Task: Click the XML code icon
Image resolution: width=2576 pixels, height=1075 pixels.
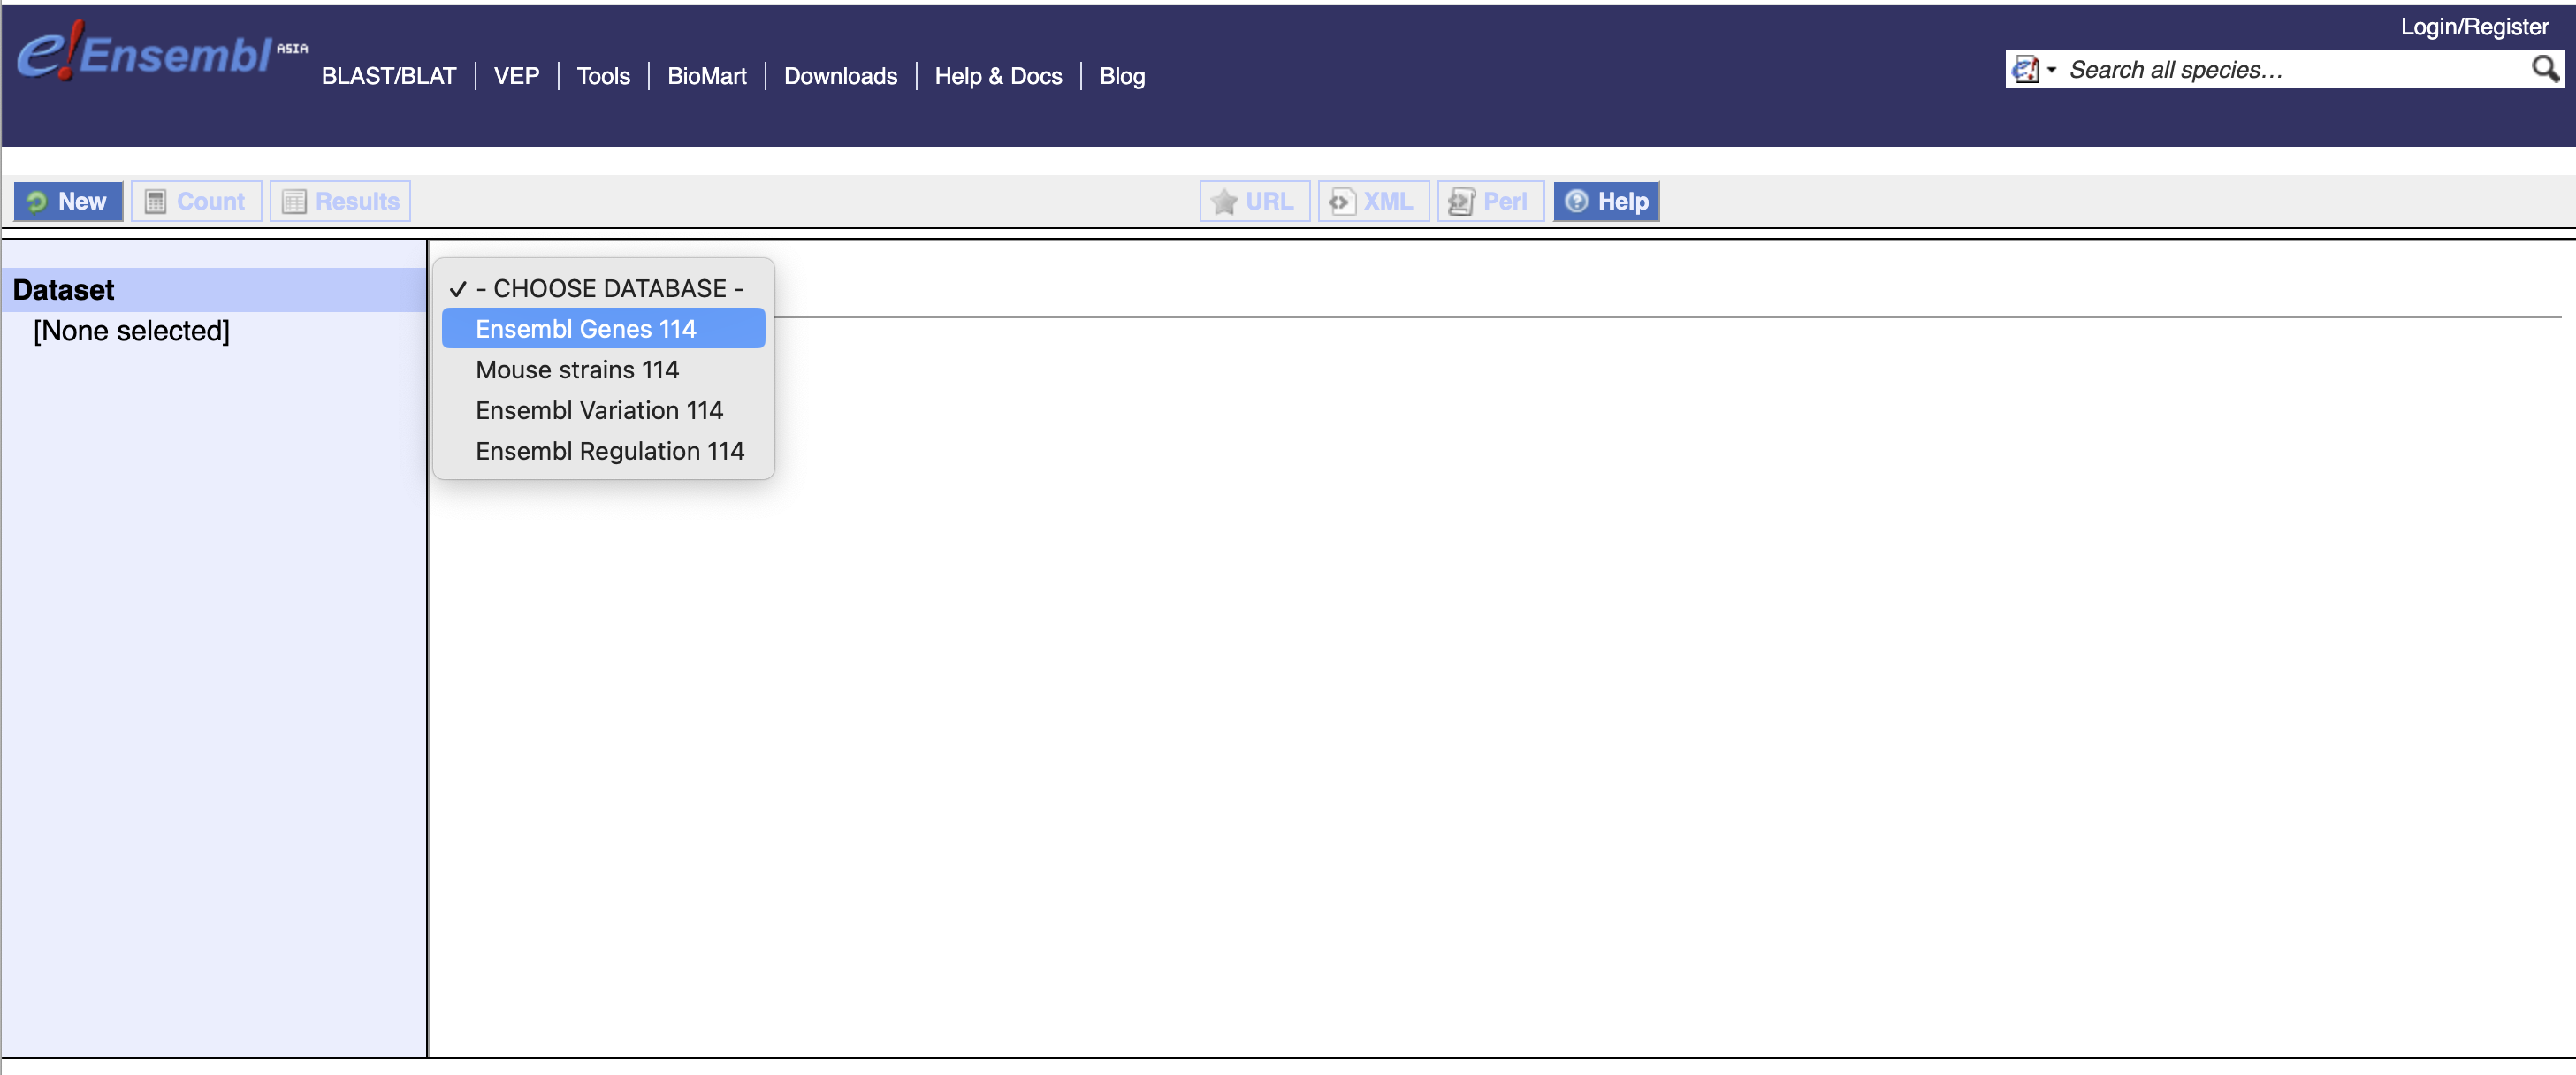Action: [x=1341, y=201]
